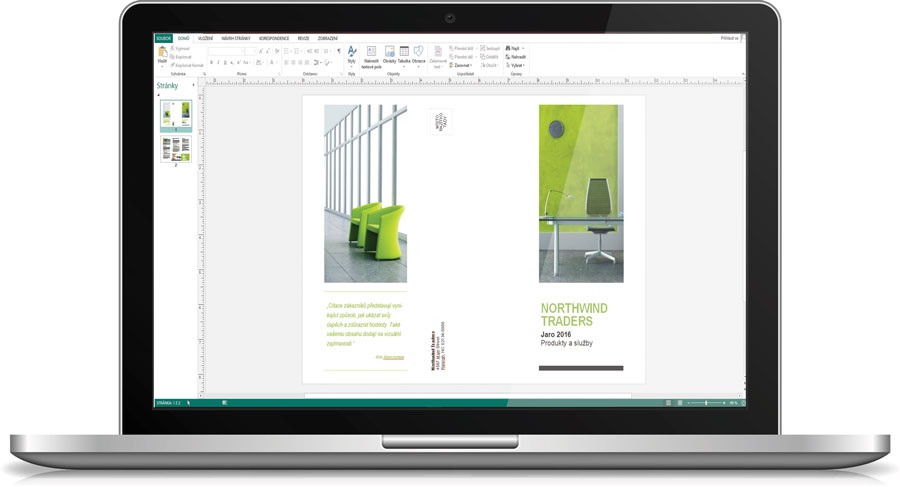
Task: Click single page view icon
Action: 668,403
